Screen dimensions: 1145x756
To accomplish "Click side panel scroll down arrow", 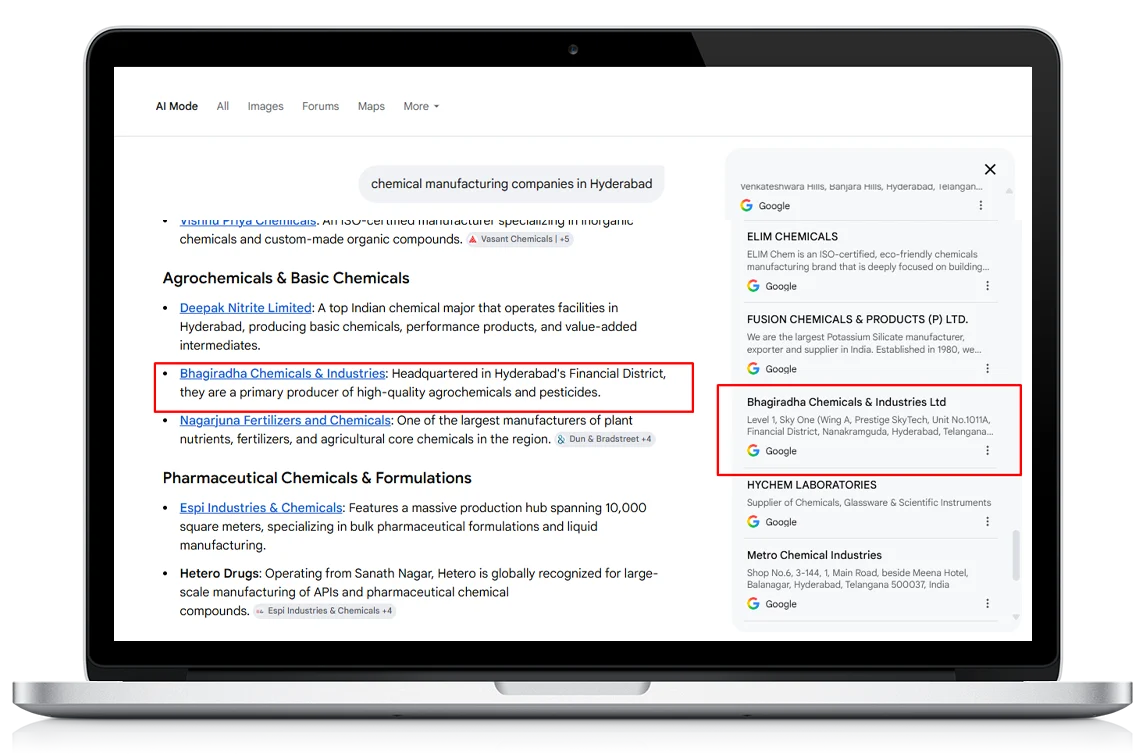I will point(1015,618).
